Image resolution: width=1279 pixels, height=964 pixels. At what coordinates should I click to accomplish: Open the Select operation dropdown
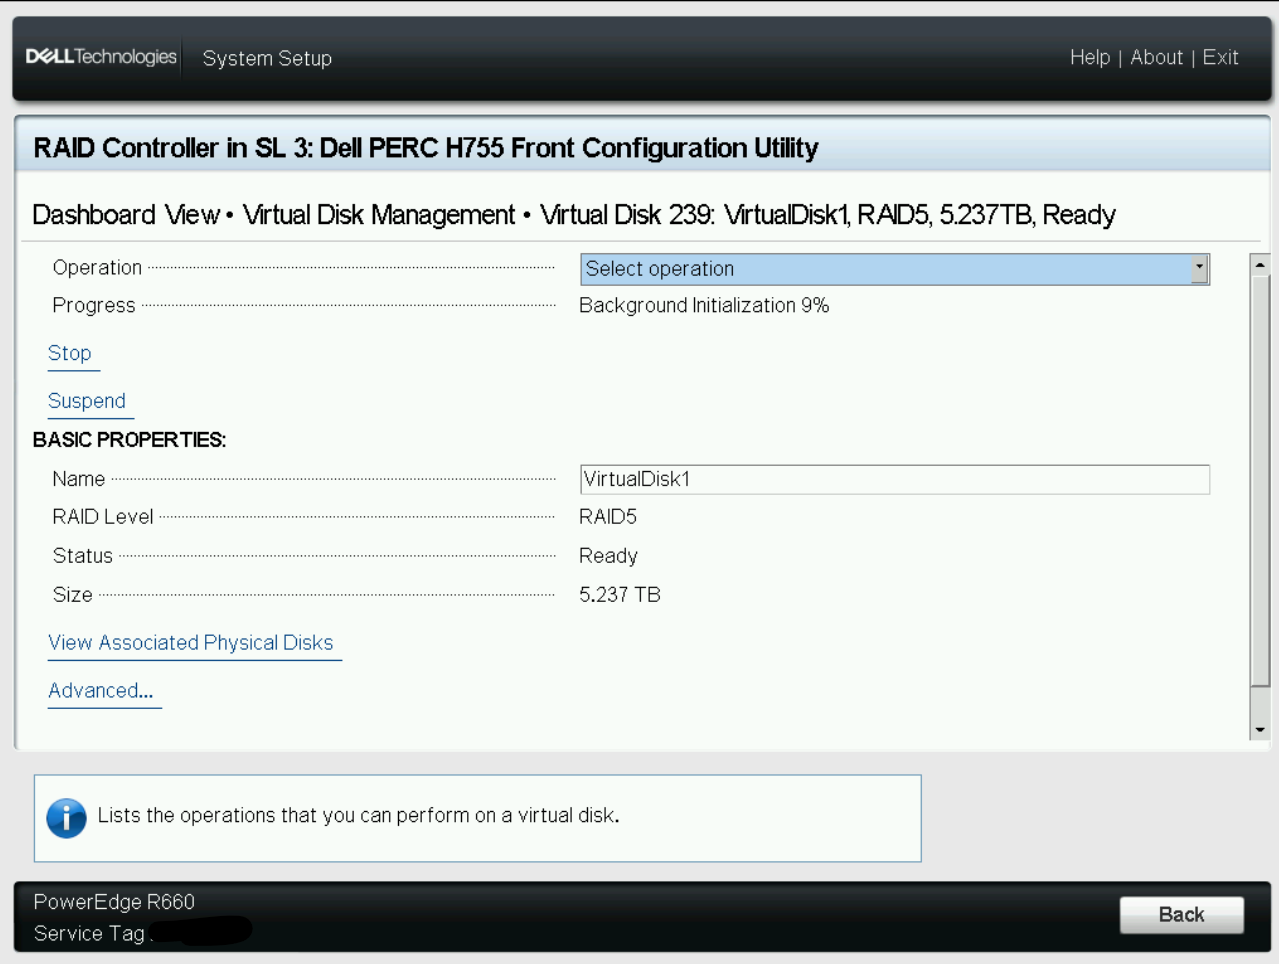pyautogui.click(x=894, y=269)
